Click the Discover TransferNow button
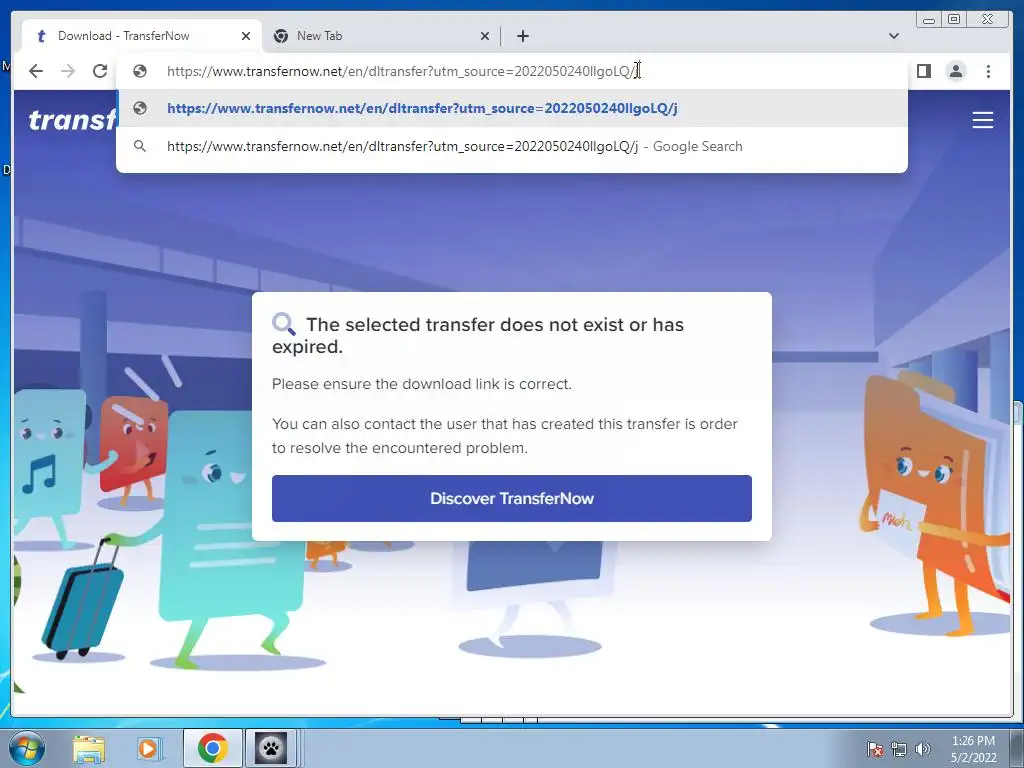This screenshot has width=1024, height=768. click(x=511, y=498)
